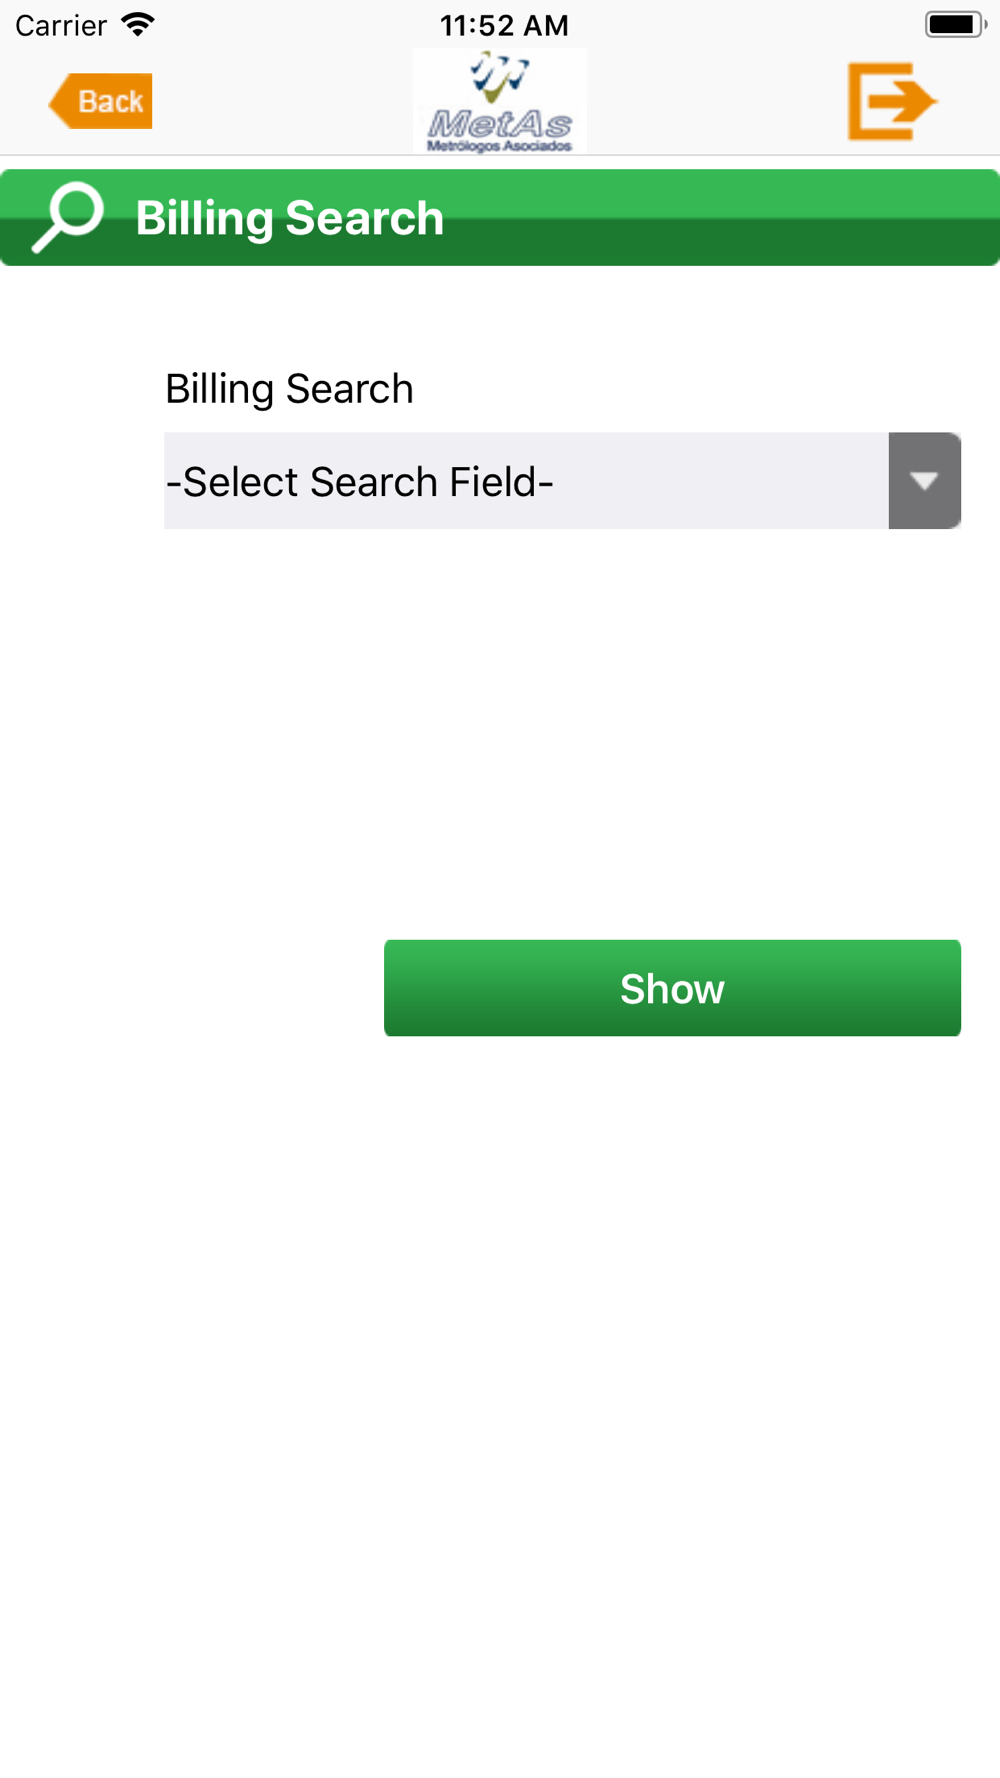This screenshot has height=1778, width=1000.
Task: Tap the Wi-Fi signal icon in status bar
Action: click(138, 24)
